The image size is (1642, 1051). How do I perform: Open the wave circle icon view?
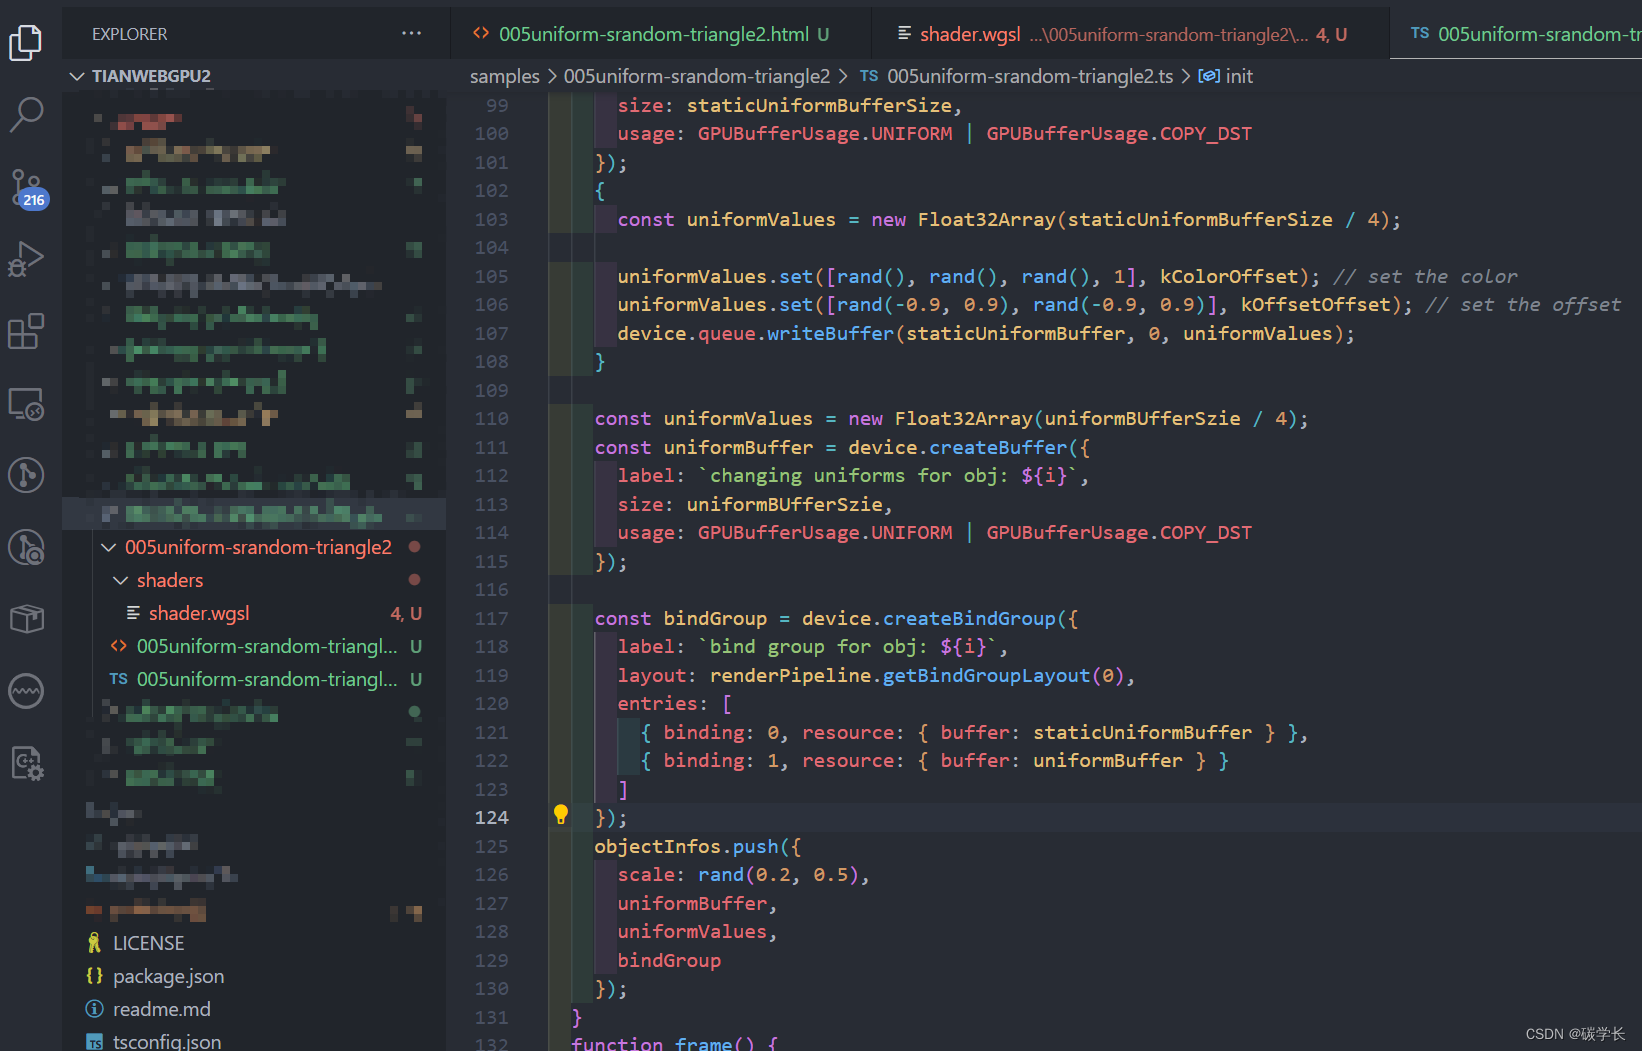point(26,691)
